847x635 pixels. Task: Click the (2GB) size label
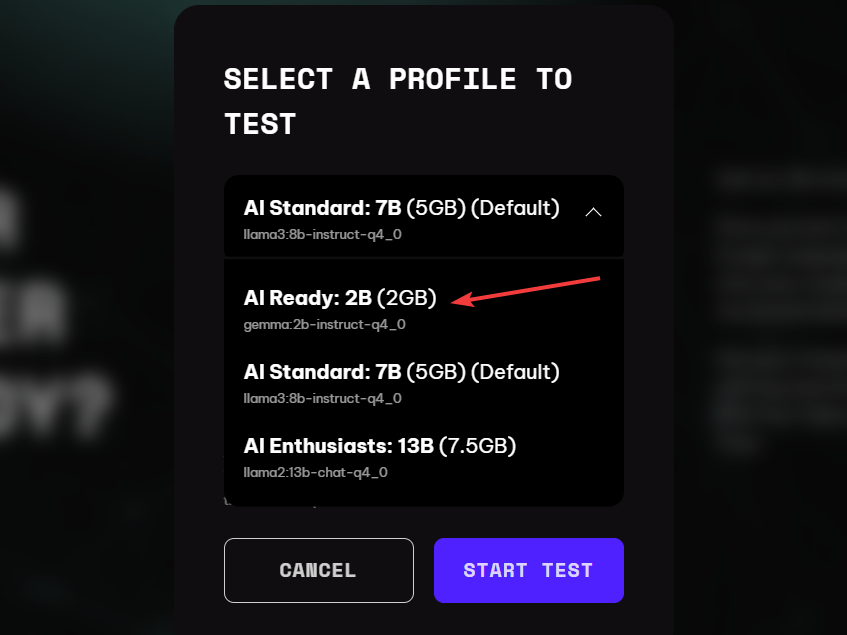[407, 298]
